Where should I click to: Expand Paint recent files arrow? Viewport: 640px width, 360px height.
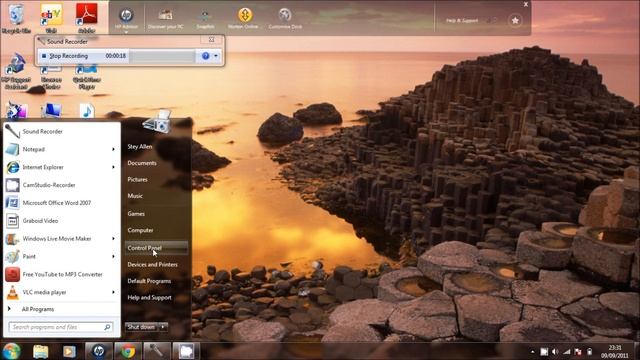tap(113, 257)
